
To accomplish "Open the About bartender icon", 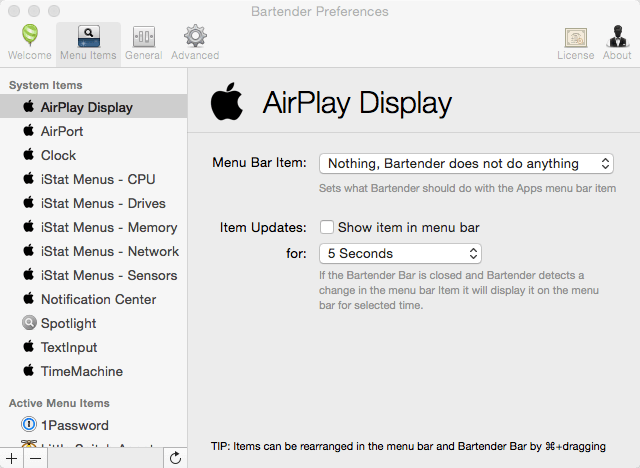I will (x=617, y=36).
